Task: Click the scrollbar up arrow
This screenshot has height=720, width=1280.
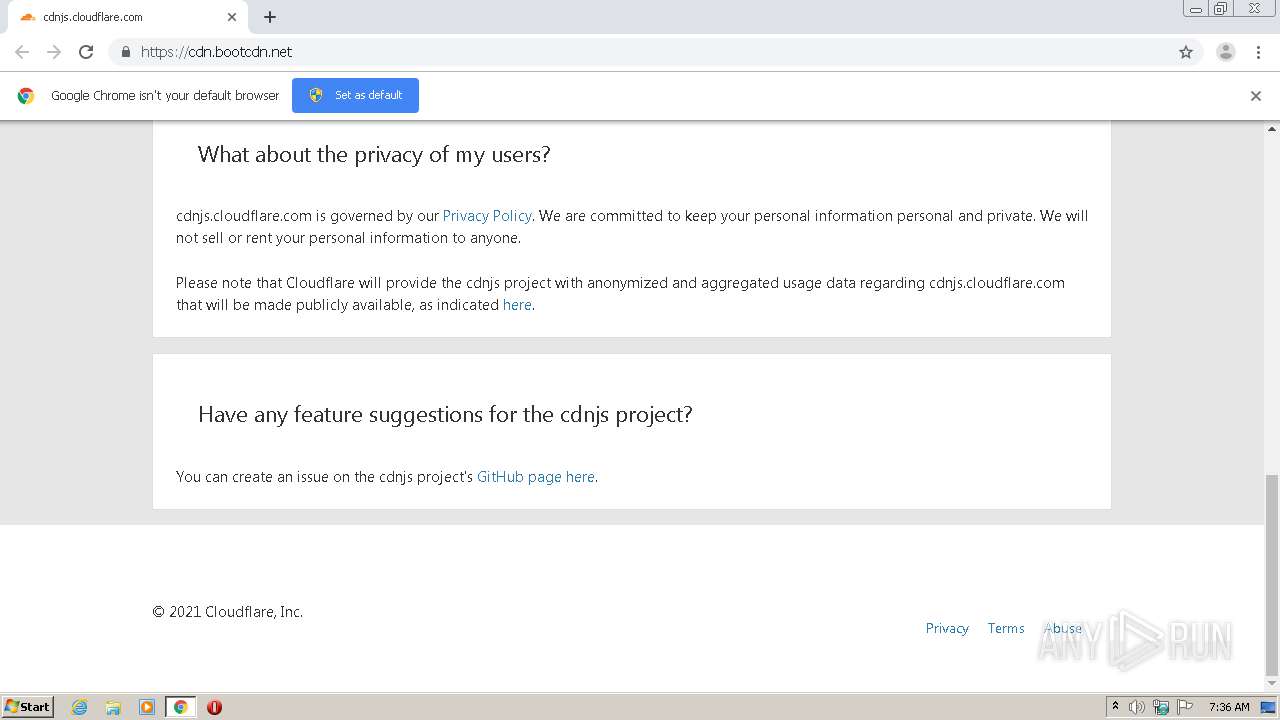Action: (1272, 129)
